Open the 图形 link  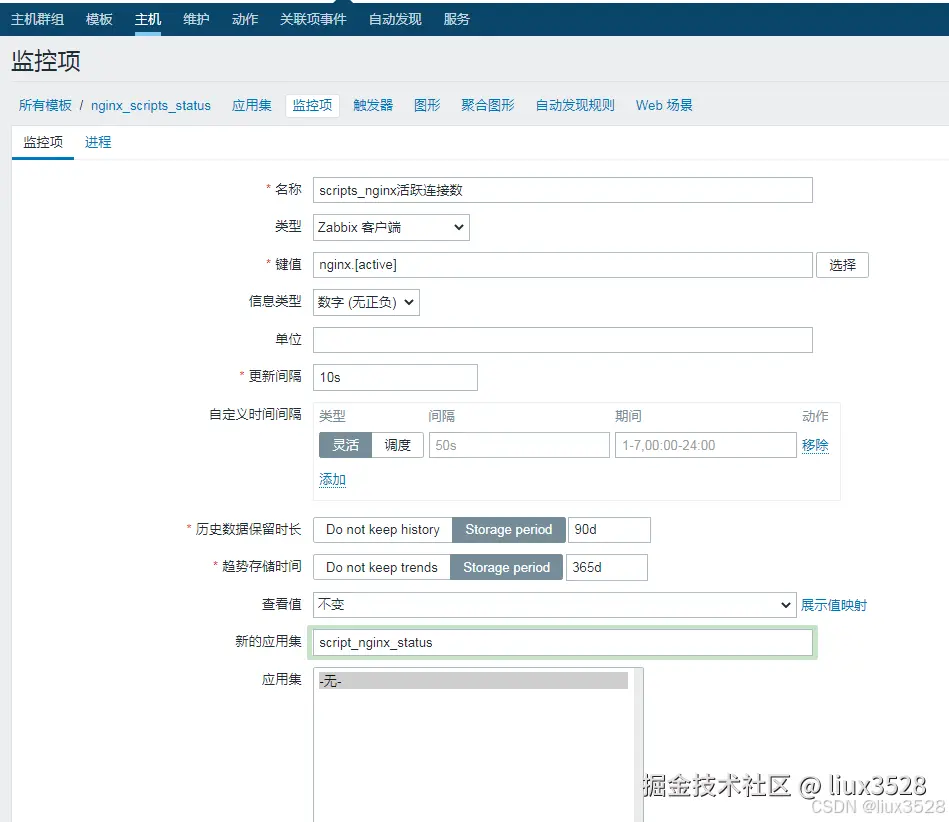(427, 105)
